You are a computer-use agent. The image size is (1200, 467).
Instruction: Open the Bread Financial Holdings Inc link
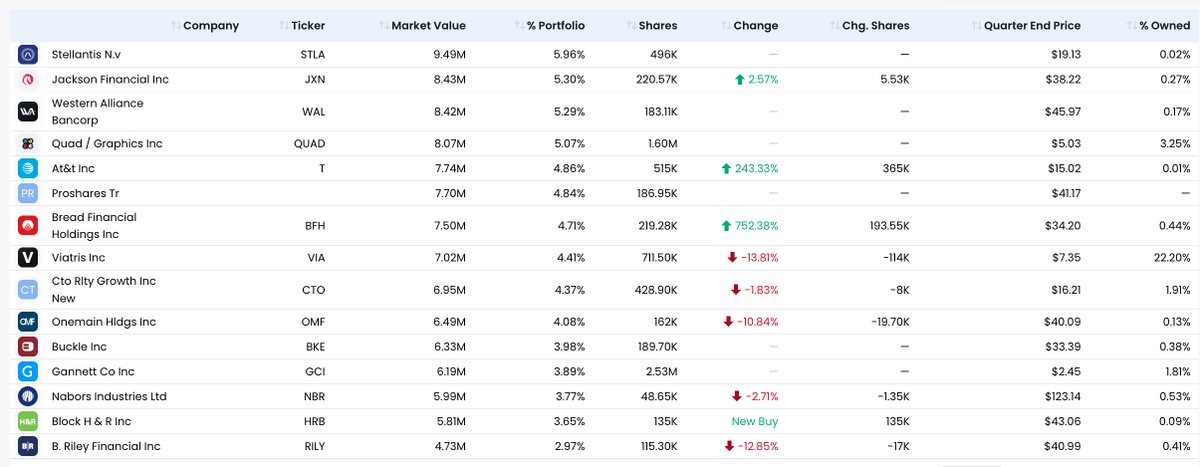[x=94, y=226]
